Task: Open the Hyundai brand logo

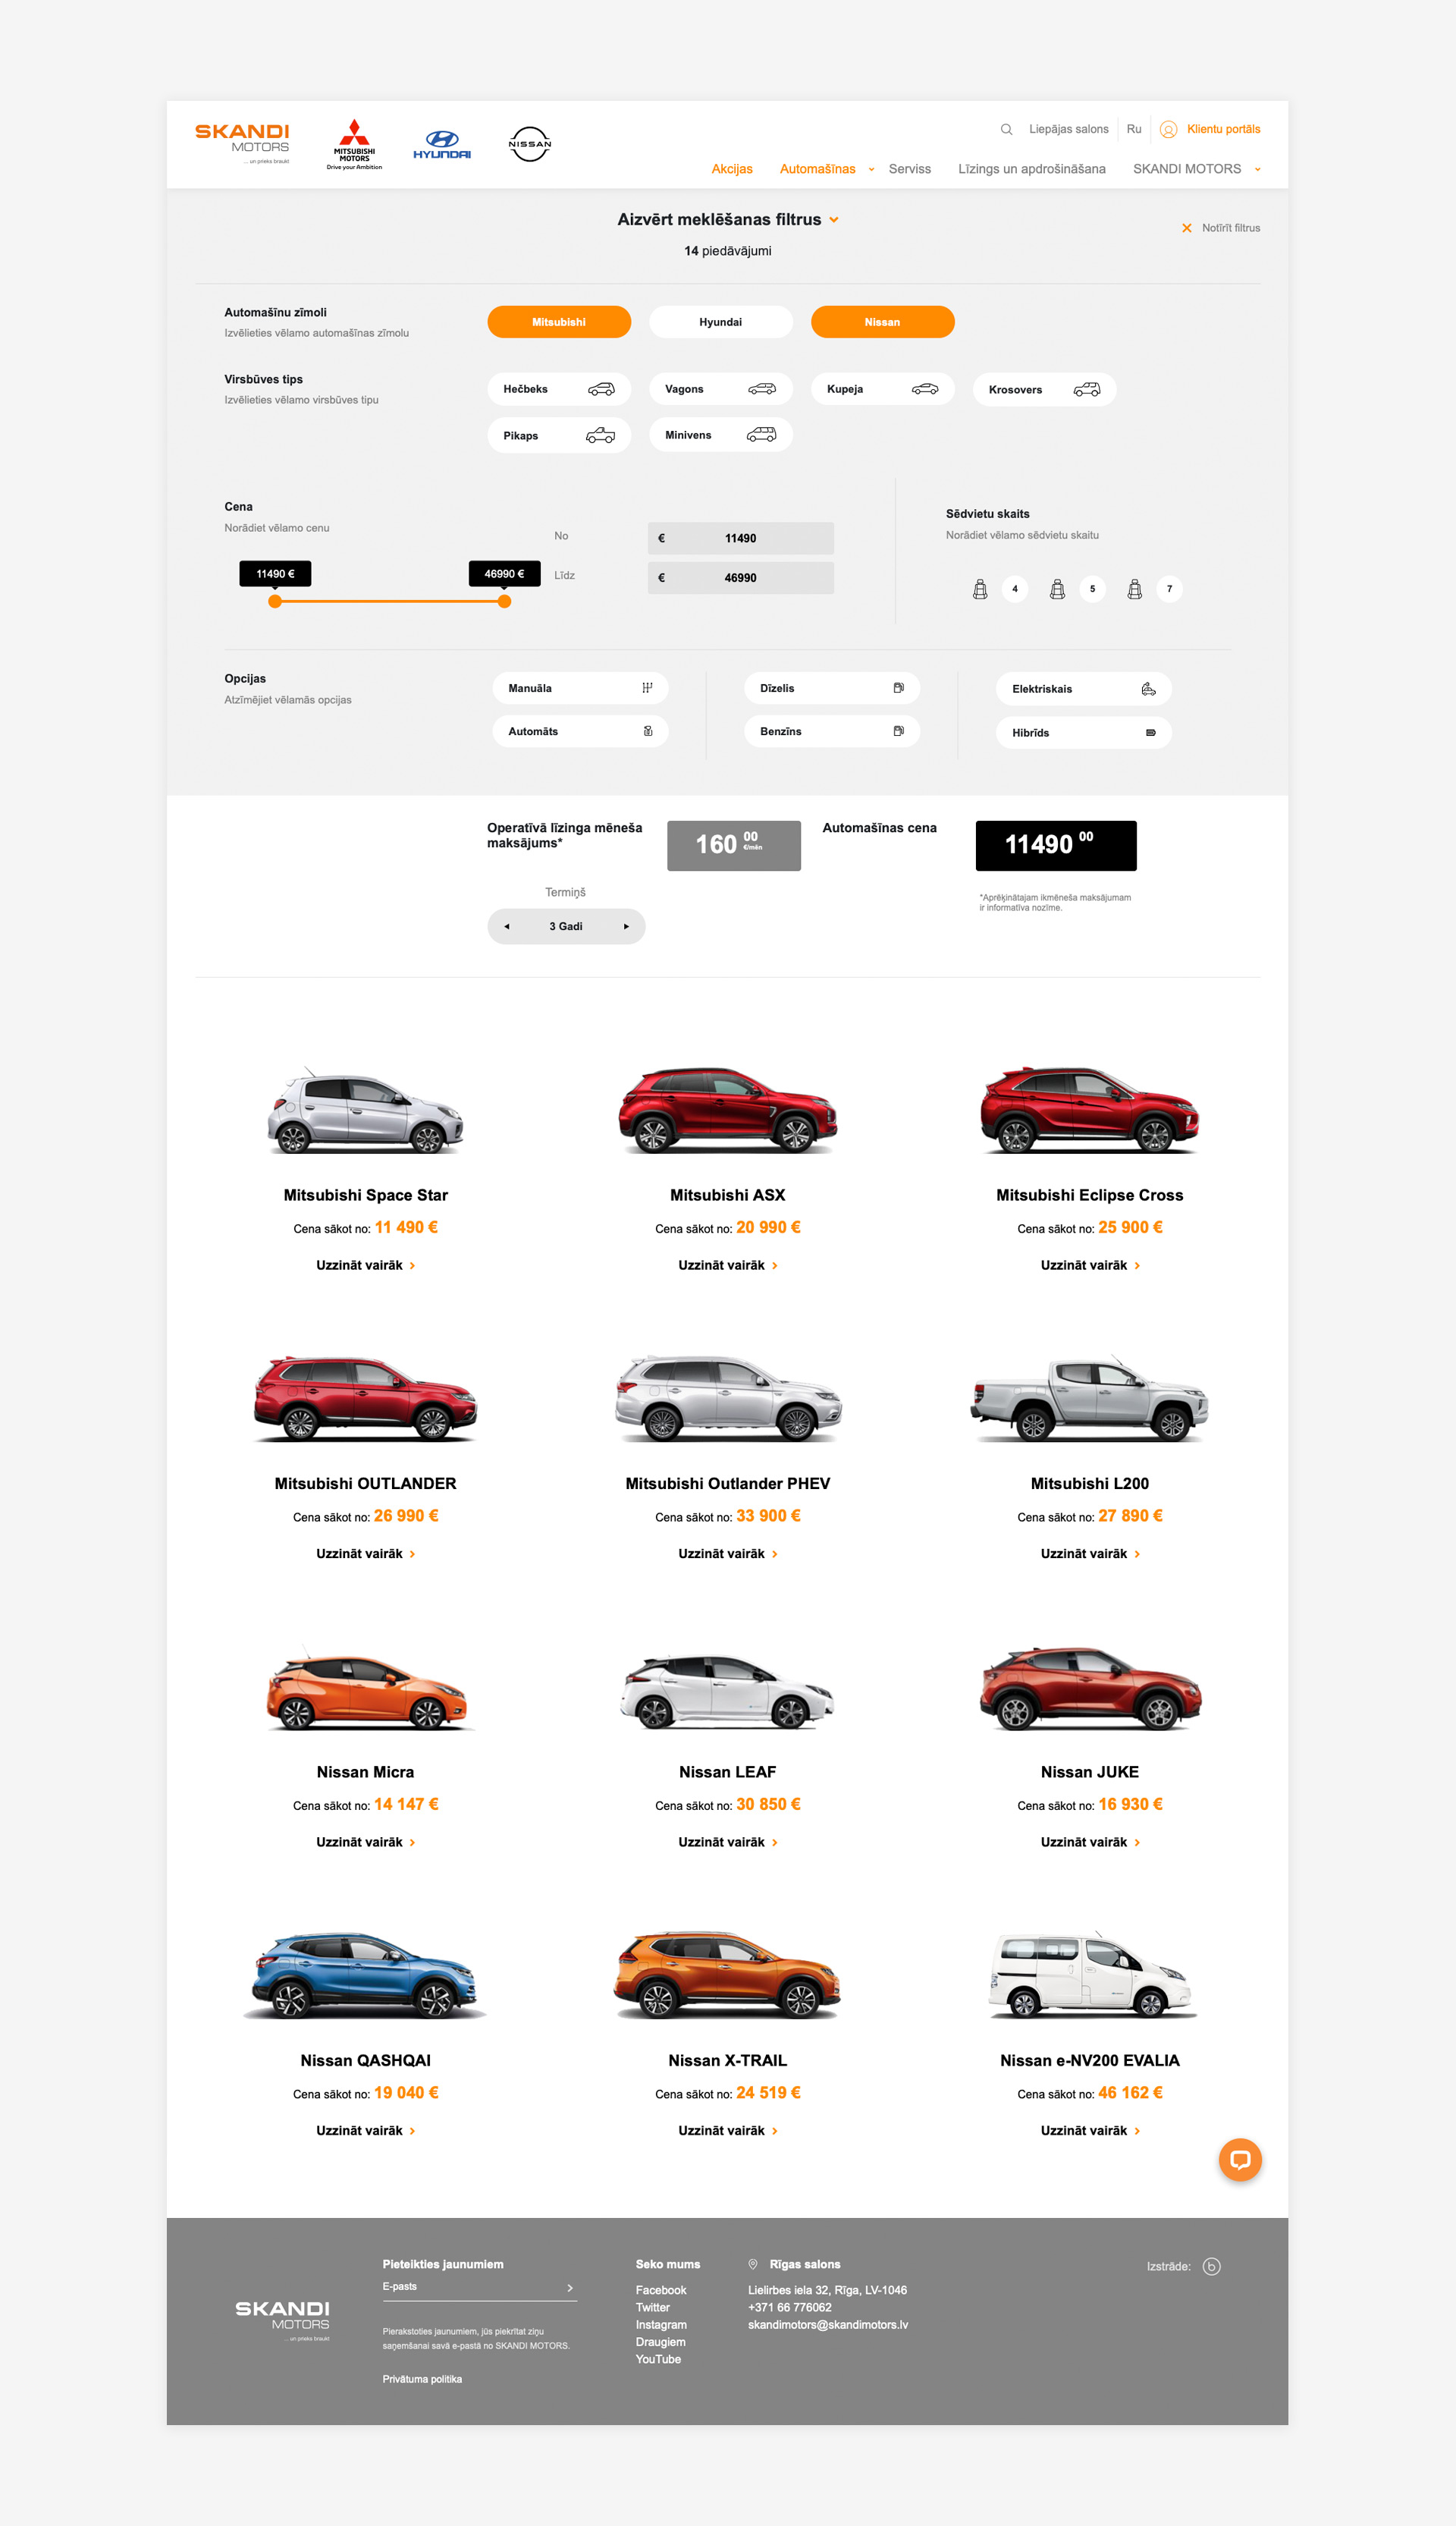Action: point(442,145)
